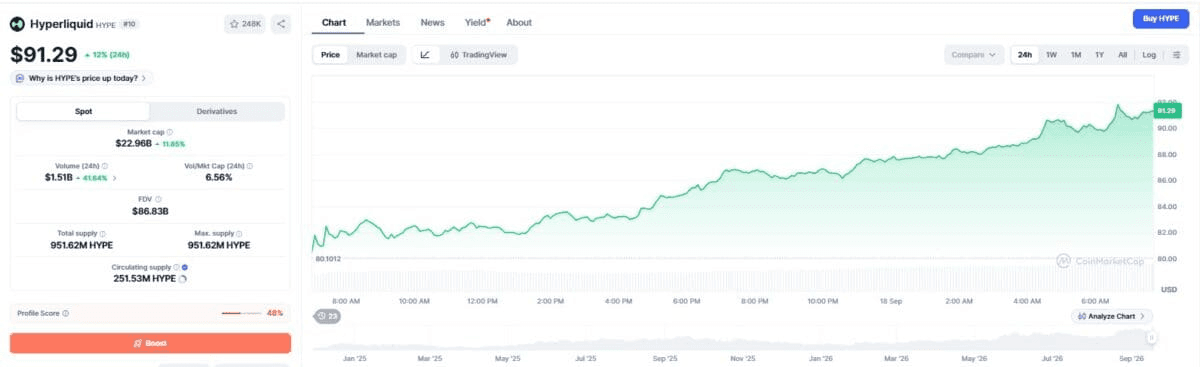Switch to line chart style icon
1200x367 pixels.
(x=425, y=55)
